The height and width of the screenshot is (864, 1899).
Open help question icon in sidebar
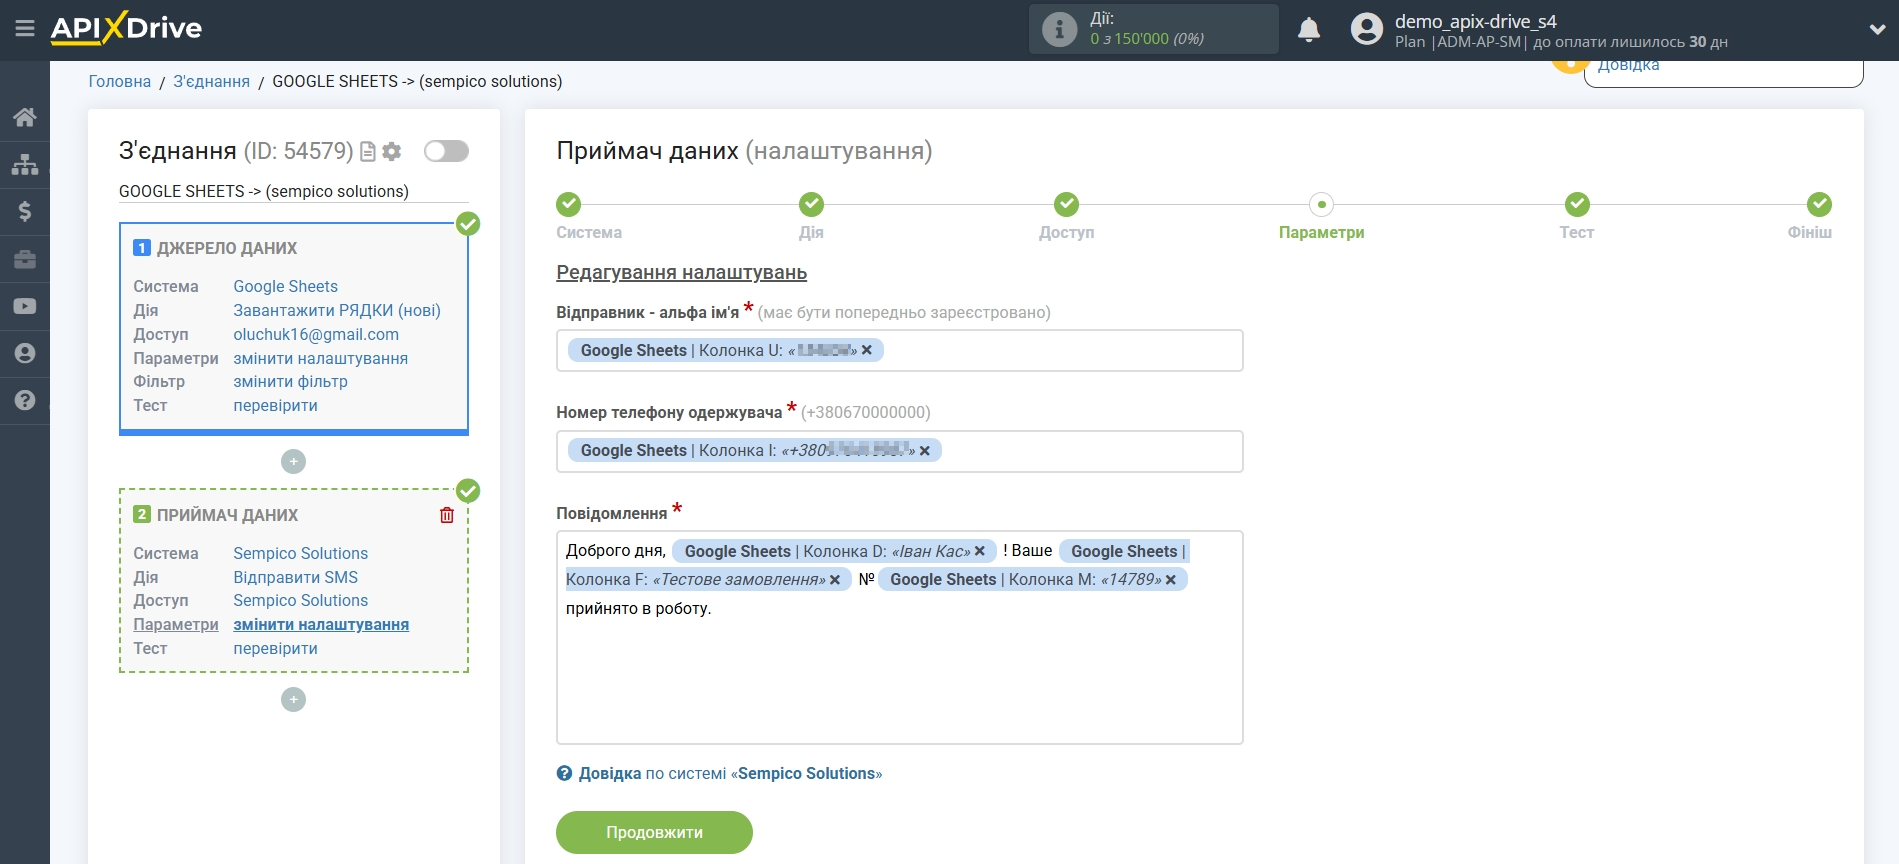[x=25, y=400]
